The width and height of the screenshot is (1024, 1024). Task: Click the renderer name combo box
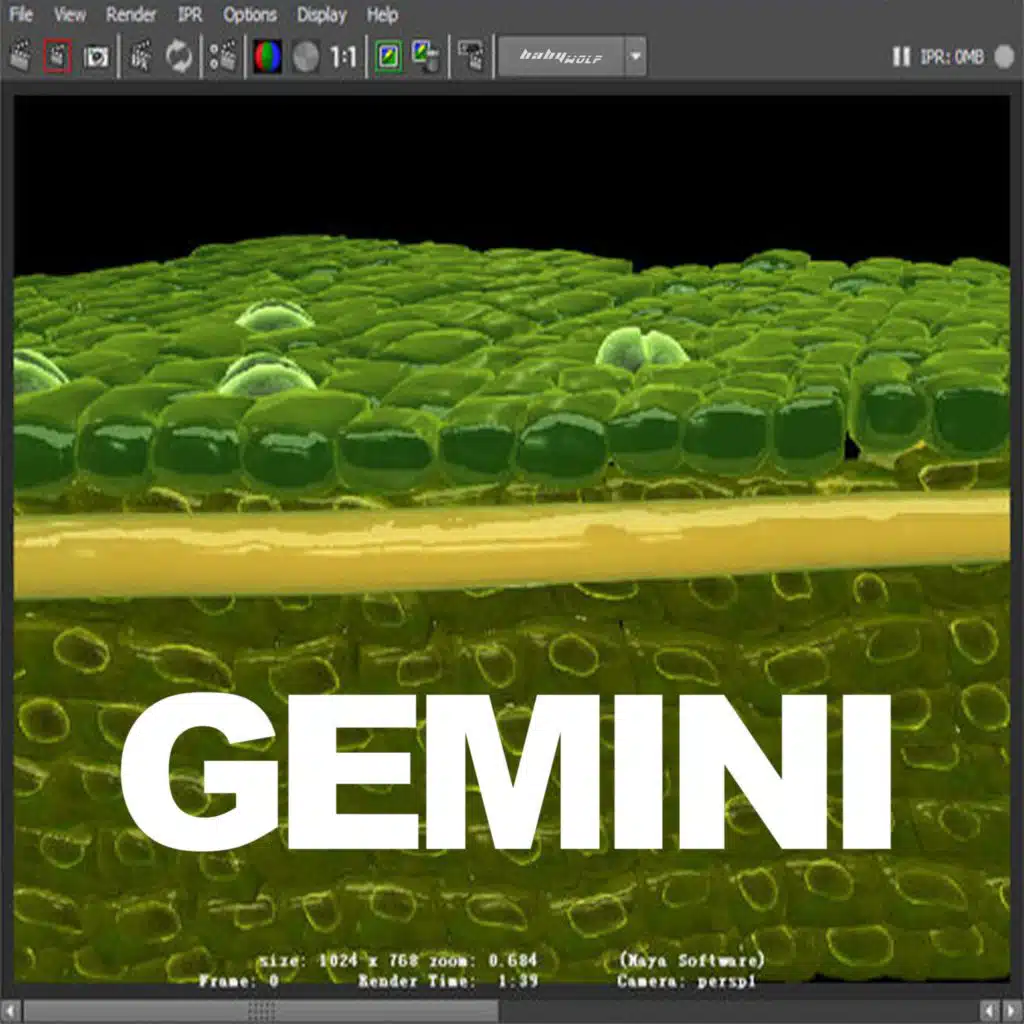[560, 57]
